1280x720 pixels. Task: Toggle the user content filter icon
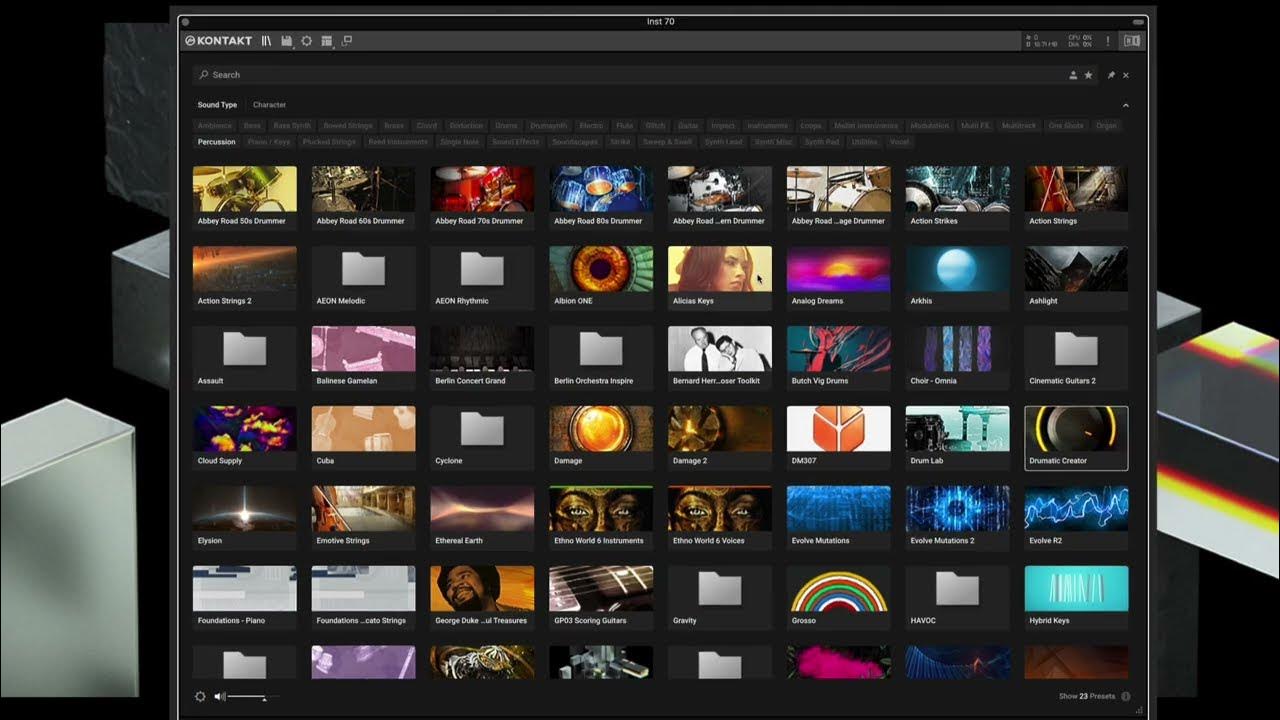[x=1073, y=75]
